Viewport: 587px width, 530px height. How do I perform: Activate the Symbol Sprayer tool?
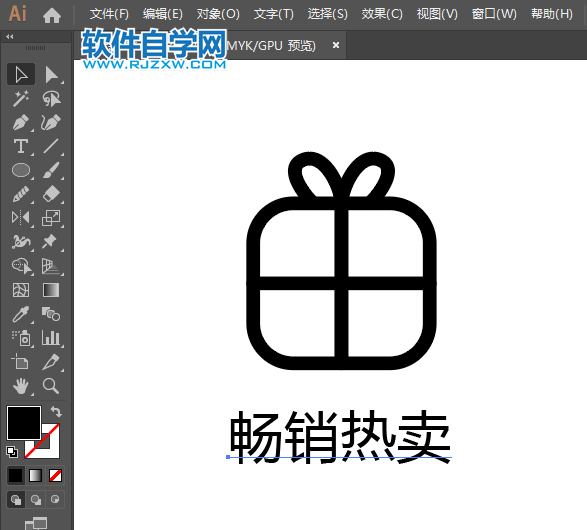pos(21,338)
